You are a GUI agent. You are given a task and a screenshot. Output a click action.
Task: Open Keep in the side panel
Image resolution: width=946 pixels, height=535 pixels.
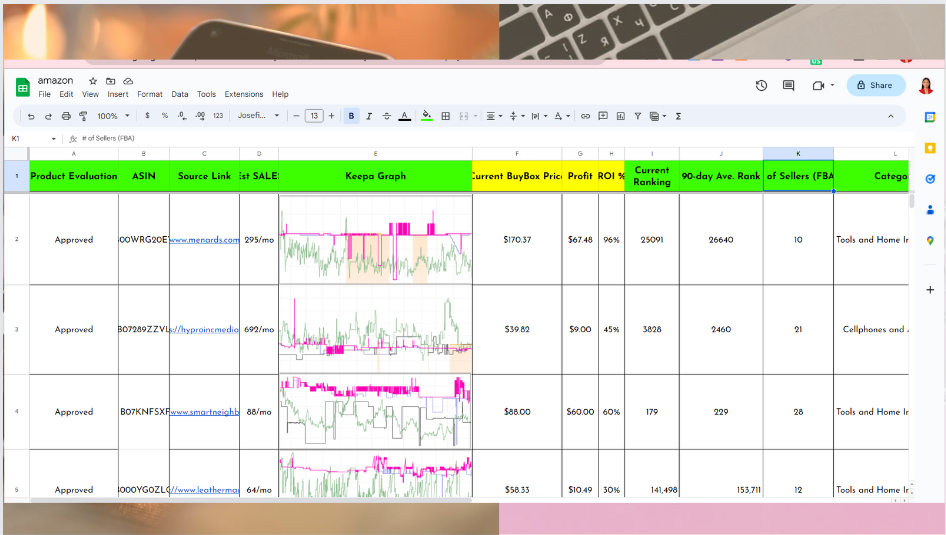click(x=930, y=148)
